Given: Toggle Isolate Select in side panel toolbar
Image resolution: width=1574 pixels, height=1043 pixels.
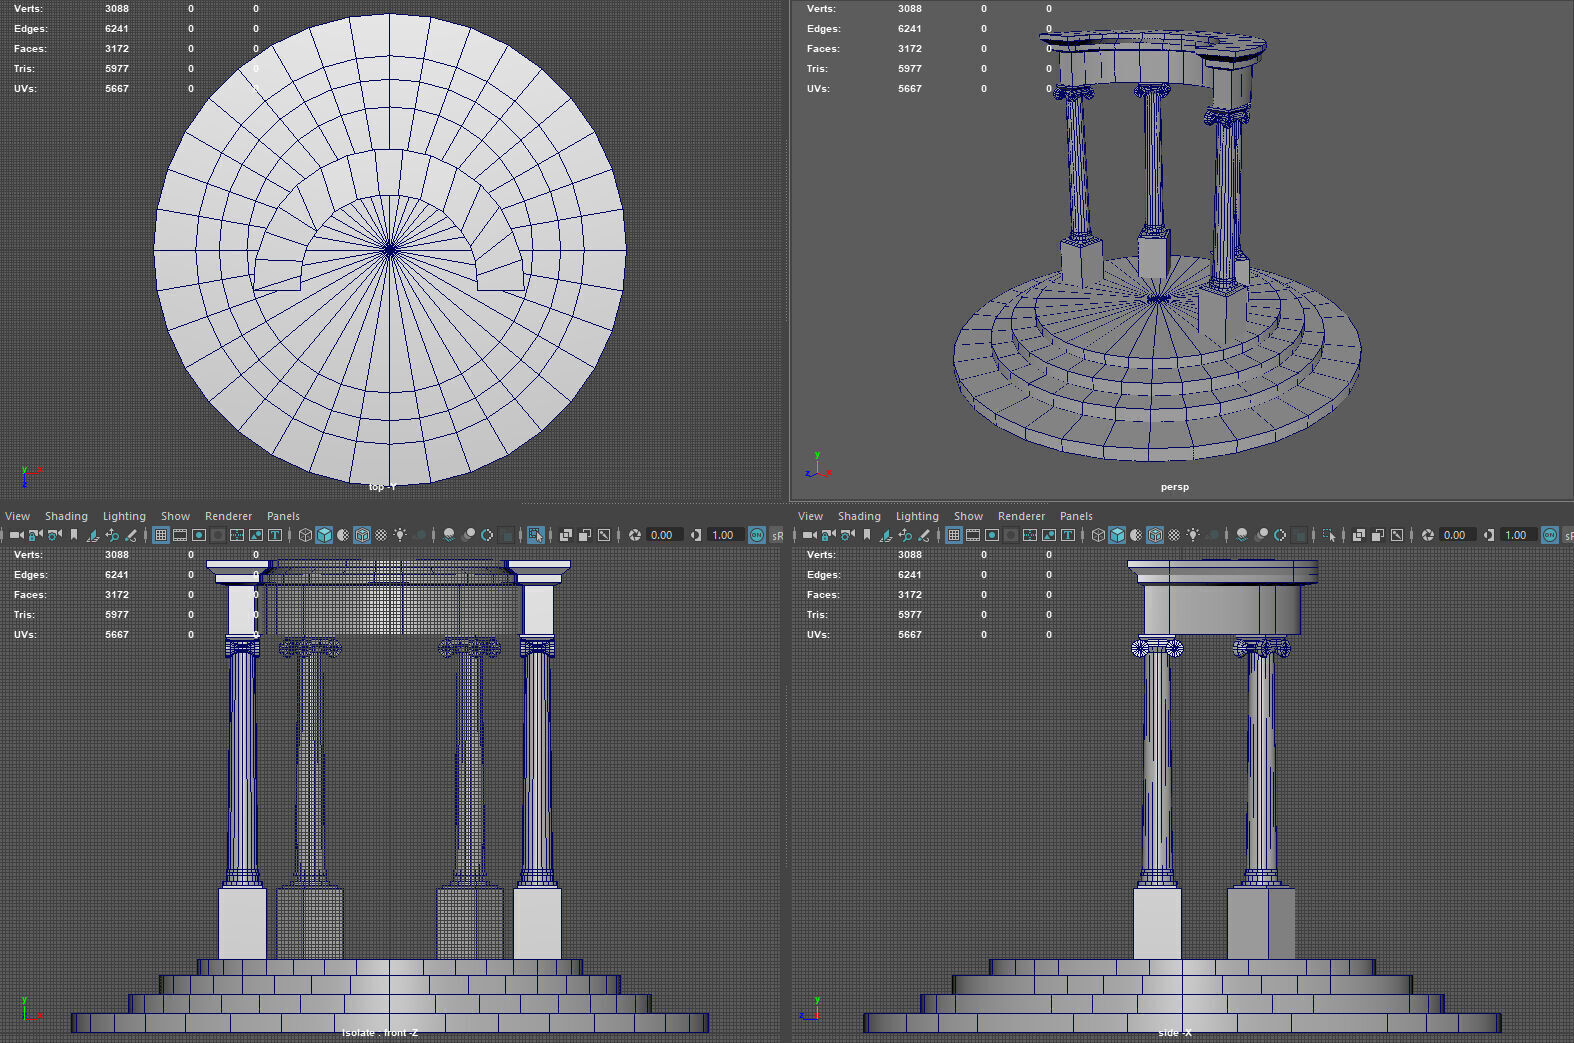Looking at the screenshot, I should (x=1329, y=535).
